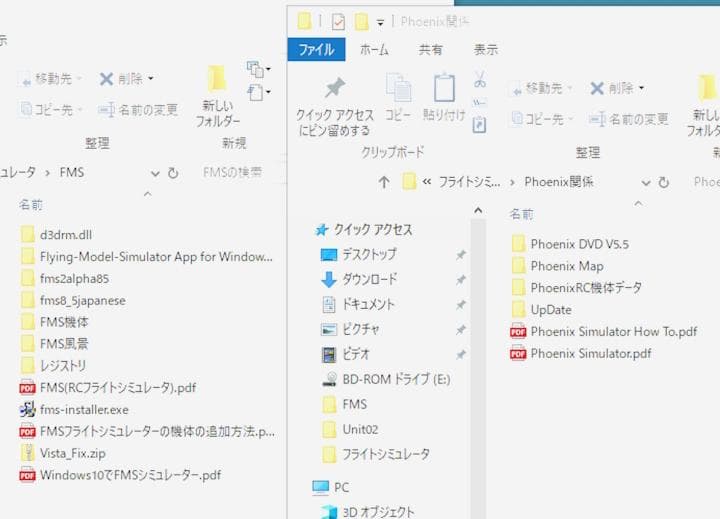The height and width of the screenshot is (519, 720).
Task: Click the Cut scissors icon in Phoenix window
Action: 480,80
